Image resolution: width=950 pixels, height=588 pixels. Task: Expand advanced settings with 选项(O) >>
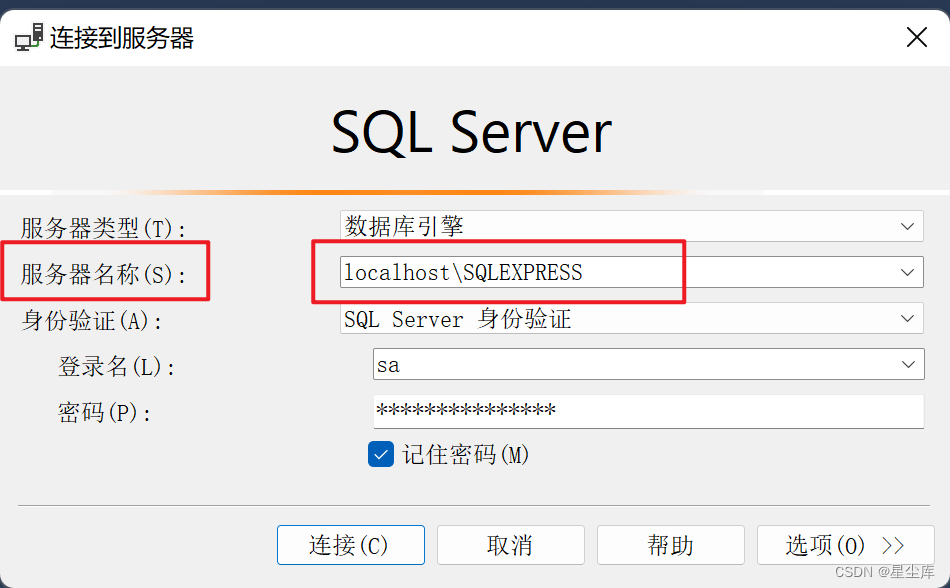[x=845, y=545]
